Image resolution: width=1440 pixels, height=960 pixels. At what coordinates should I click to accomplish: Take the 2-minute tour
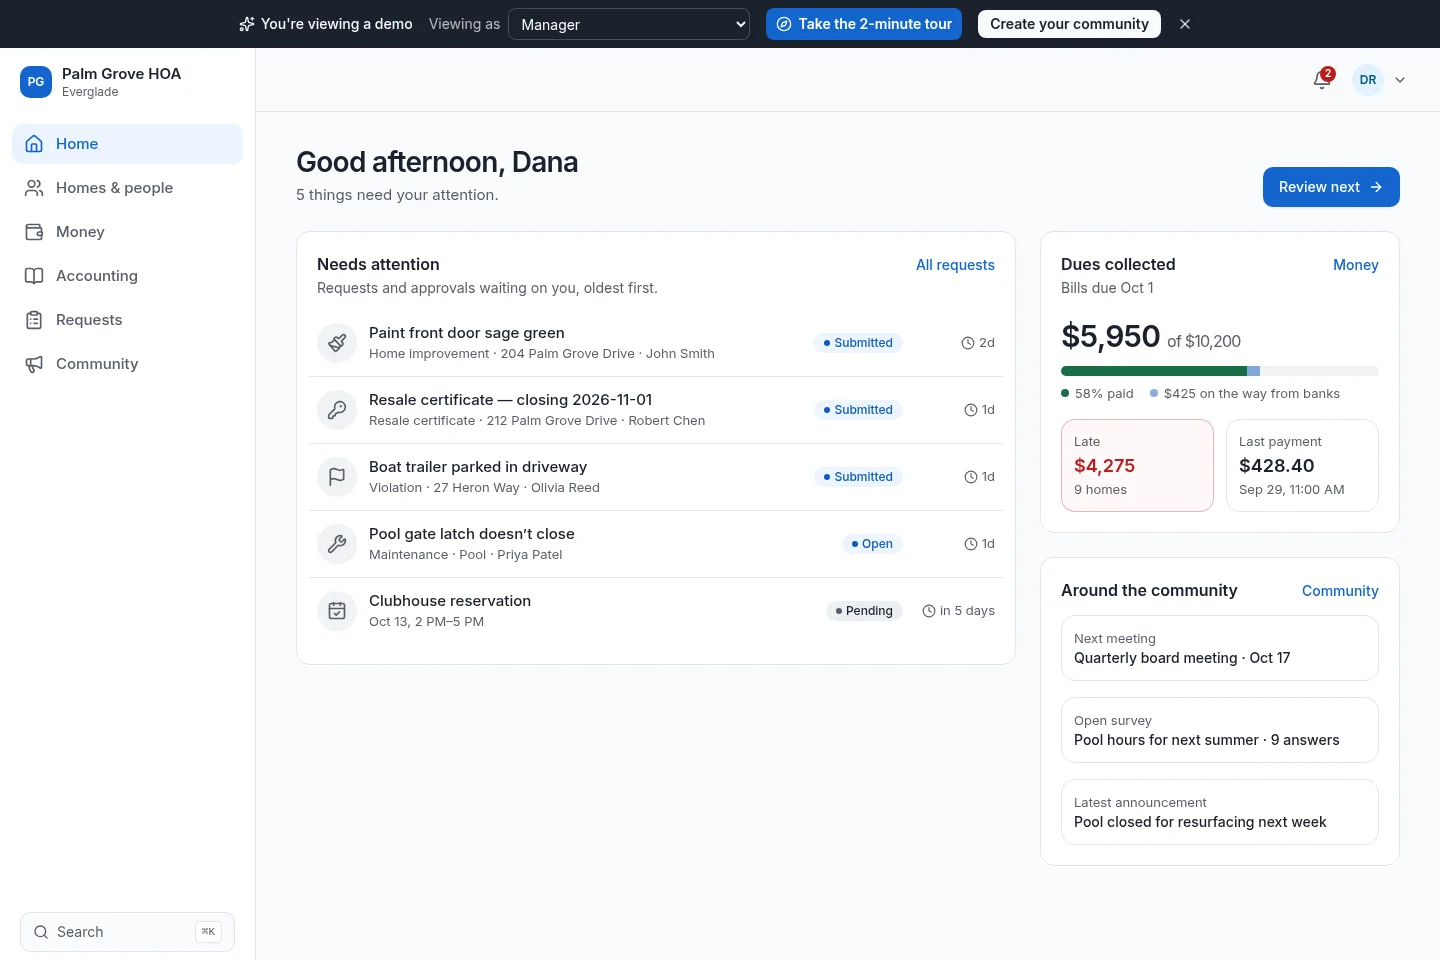[864, 24]
